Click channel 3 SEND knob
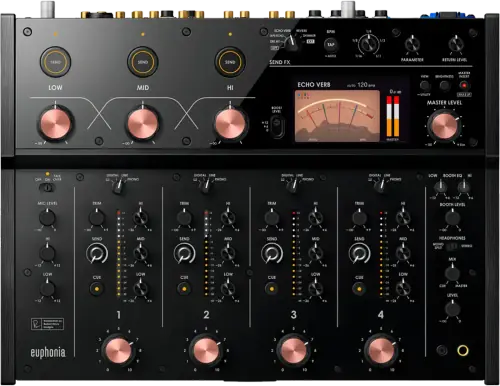Image resolution: width=500 pixels, height=386 pixels. (272, 254)
